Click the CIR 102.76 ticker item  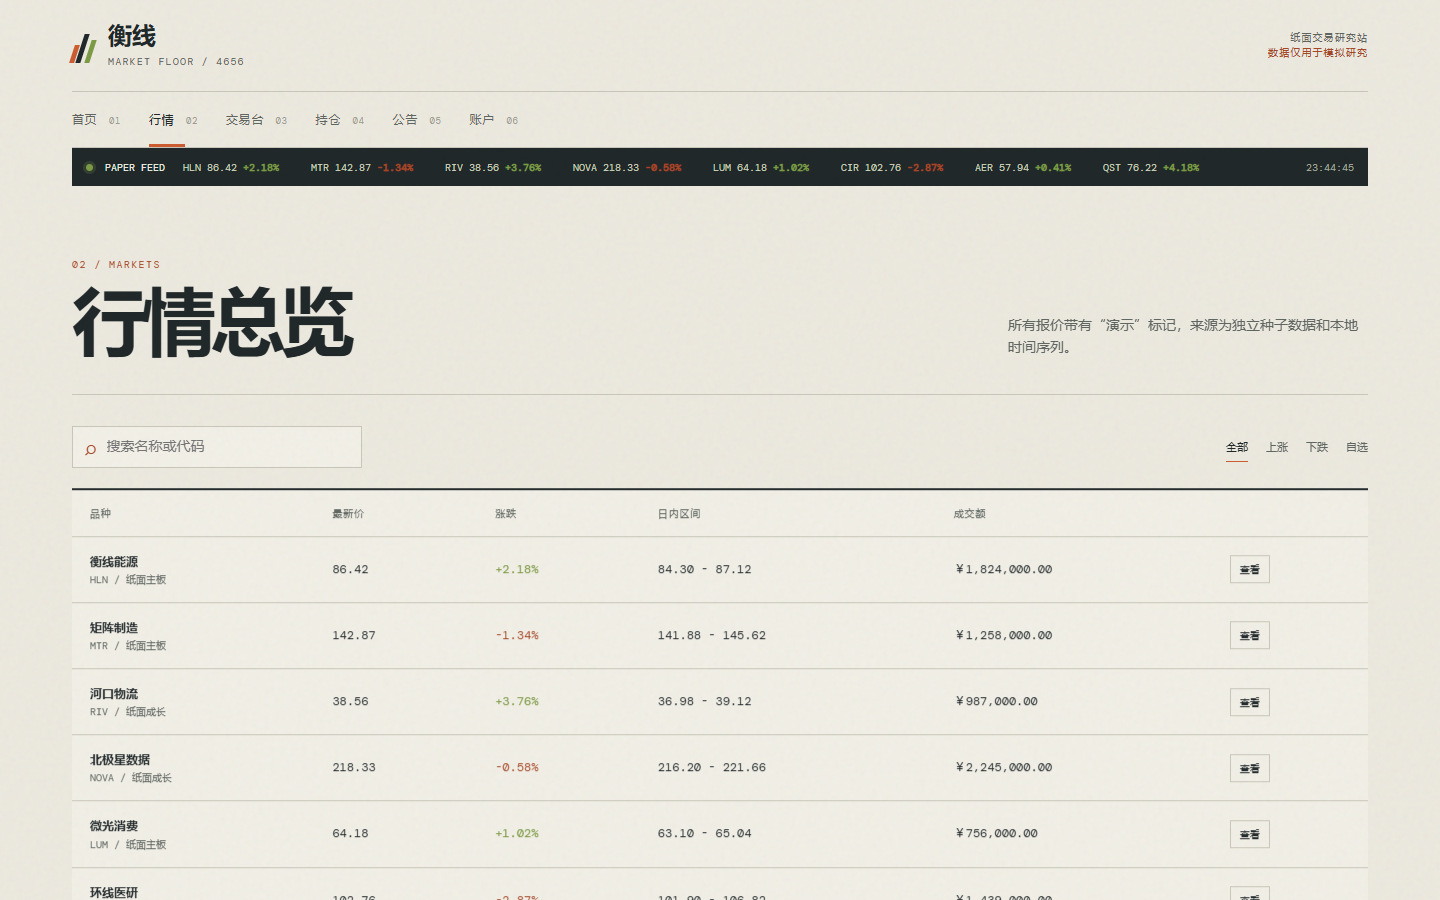892,168
